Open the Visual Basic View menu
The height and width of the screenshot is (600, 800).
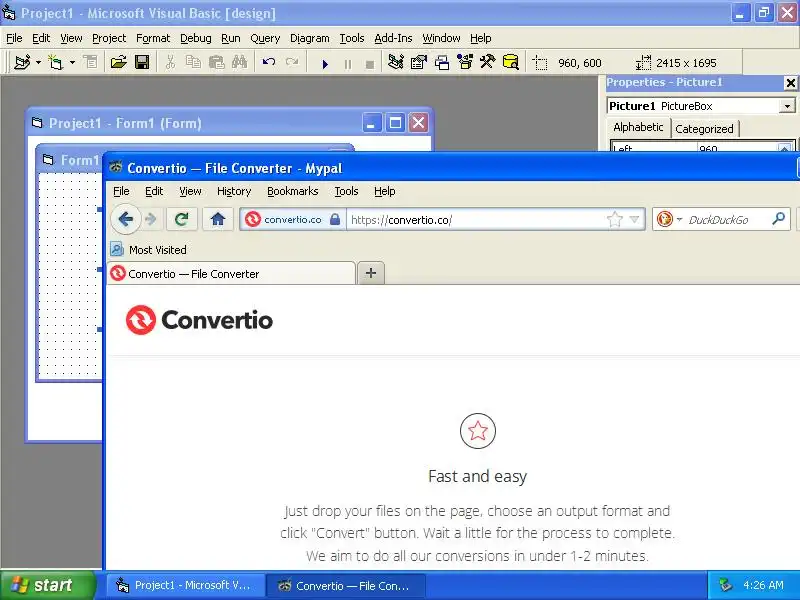71,38
